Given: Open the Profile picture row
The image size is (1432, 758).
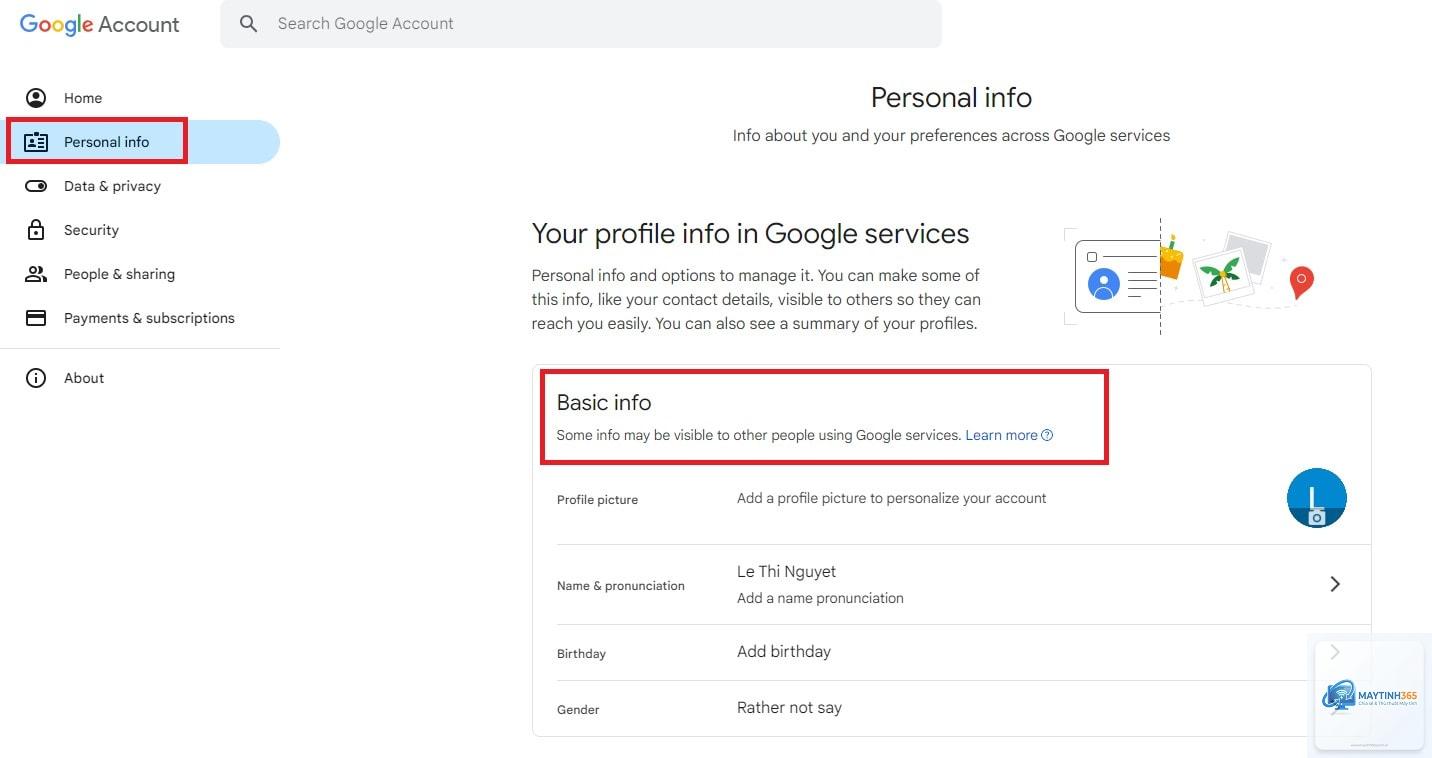Looking at the screenshot, I should (952, 499).
